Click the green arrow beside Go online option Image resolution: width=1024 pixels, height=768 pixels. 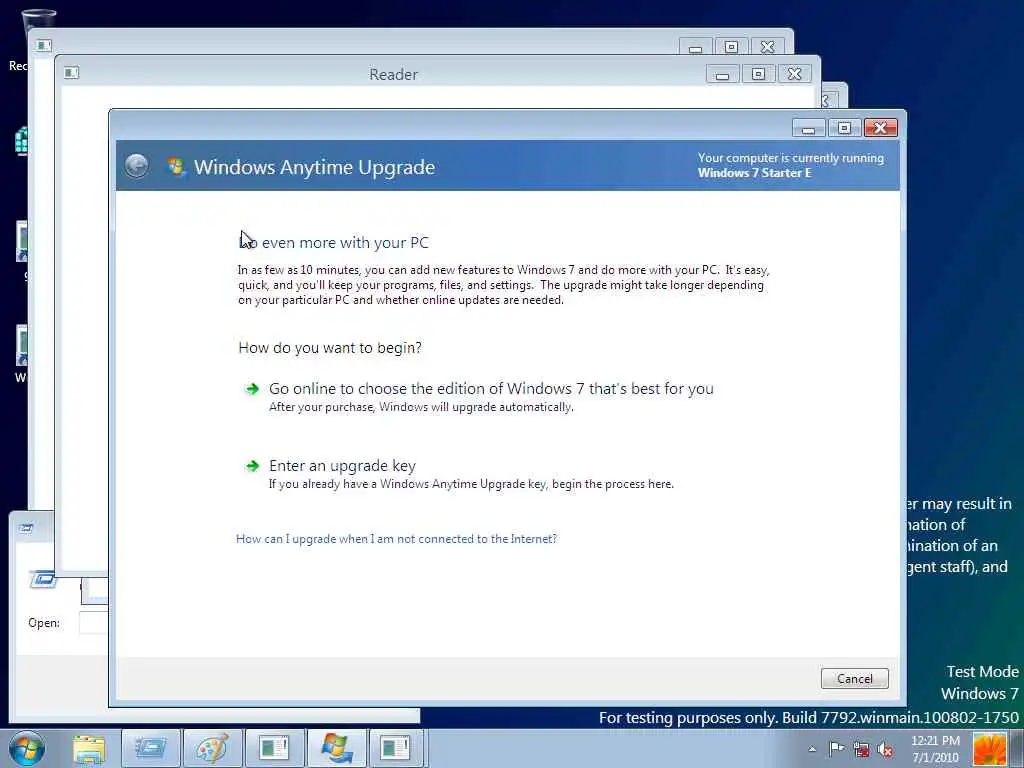(251, 389)
